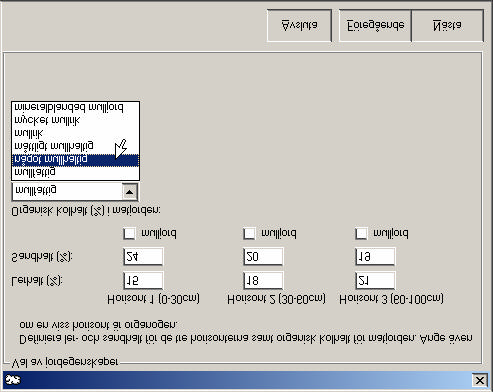Click the 'Sandhalt (%):' label
493x392 pixels.
[x=42, y=257]
